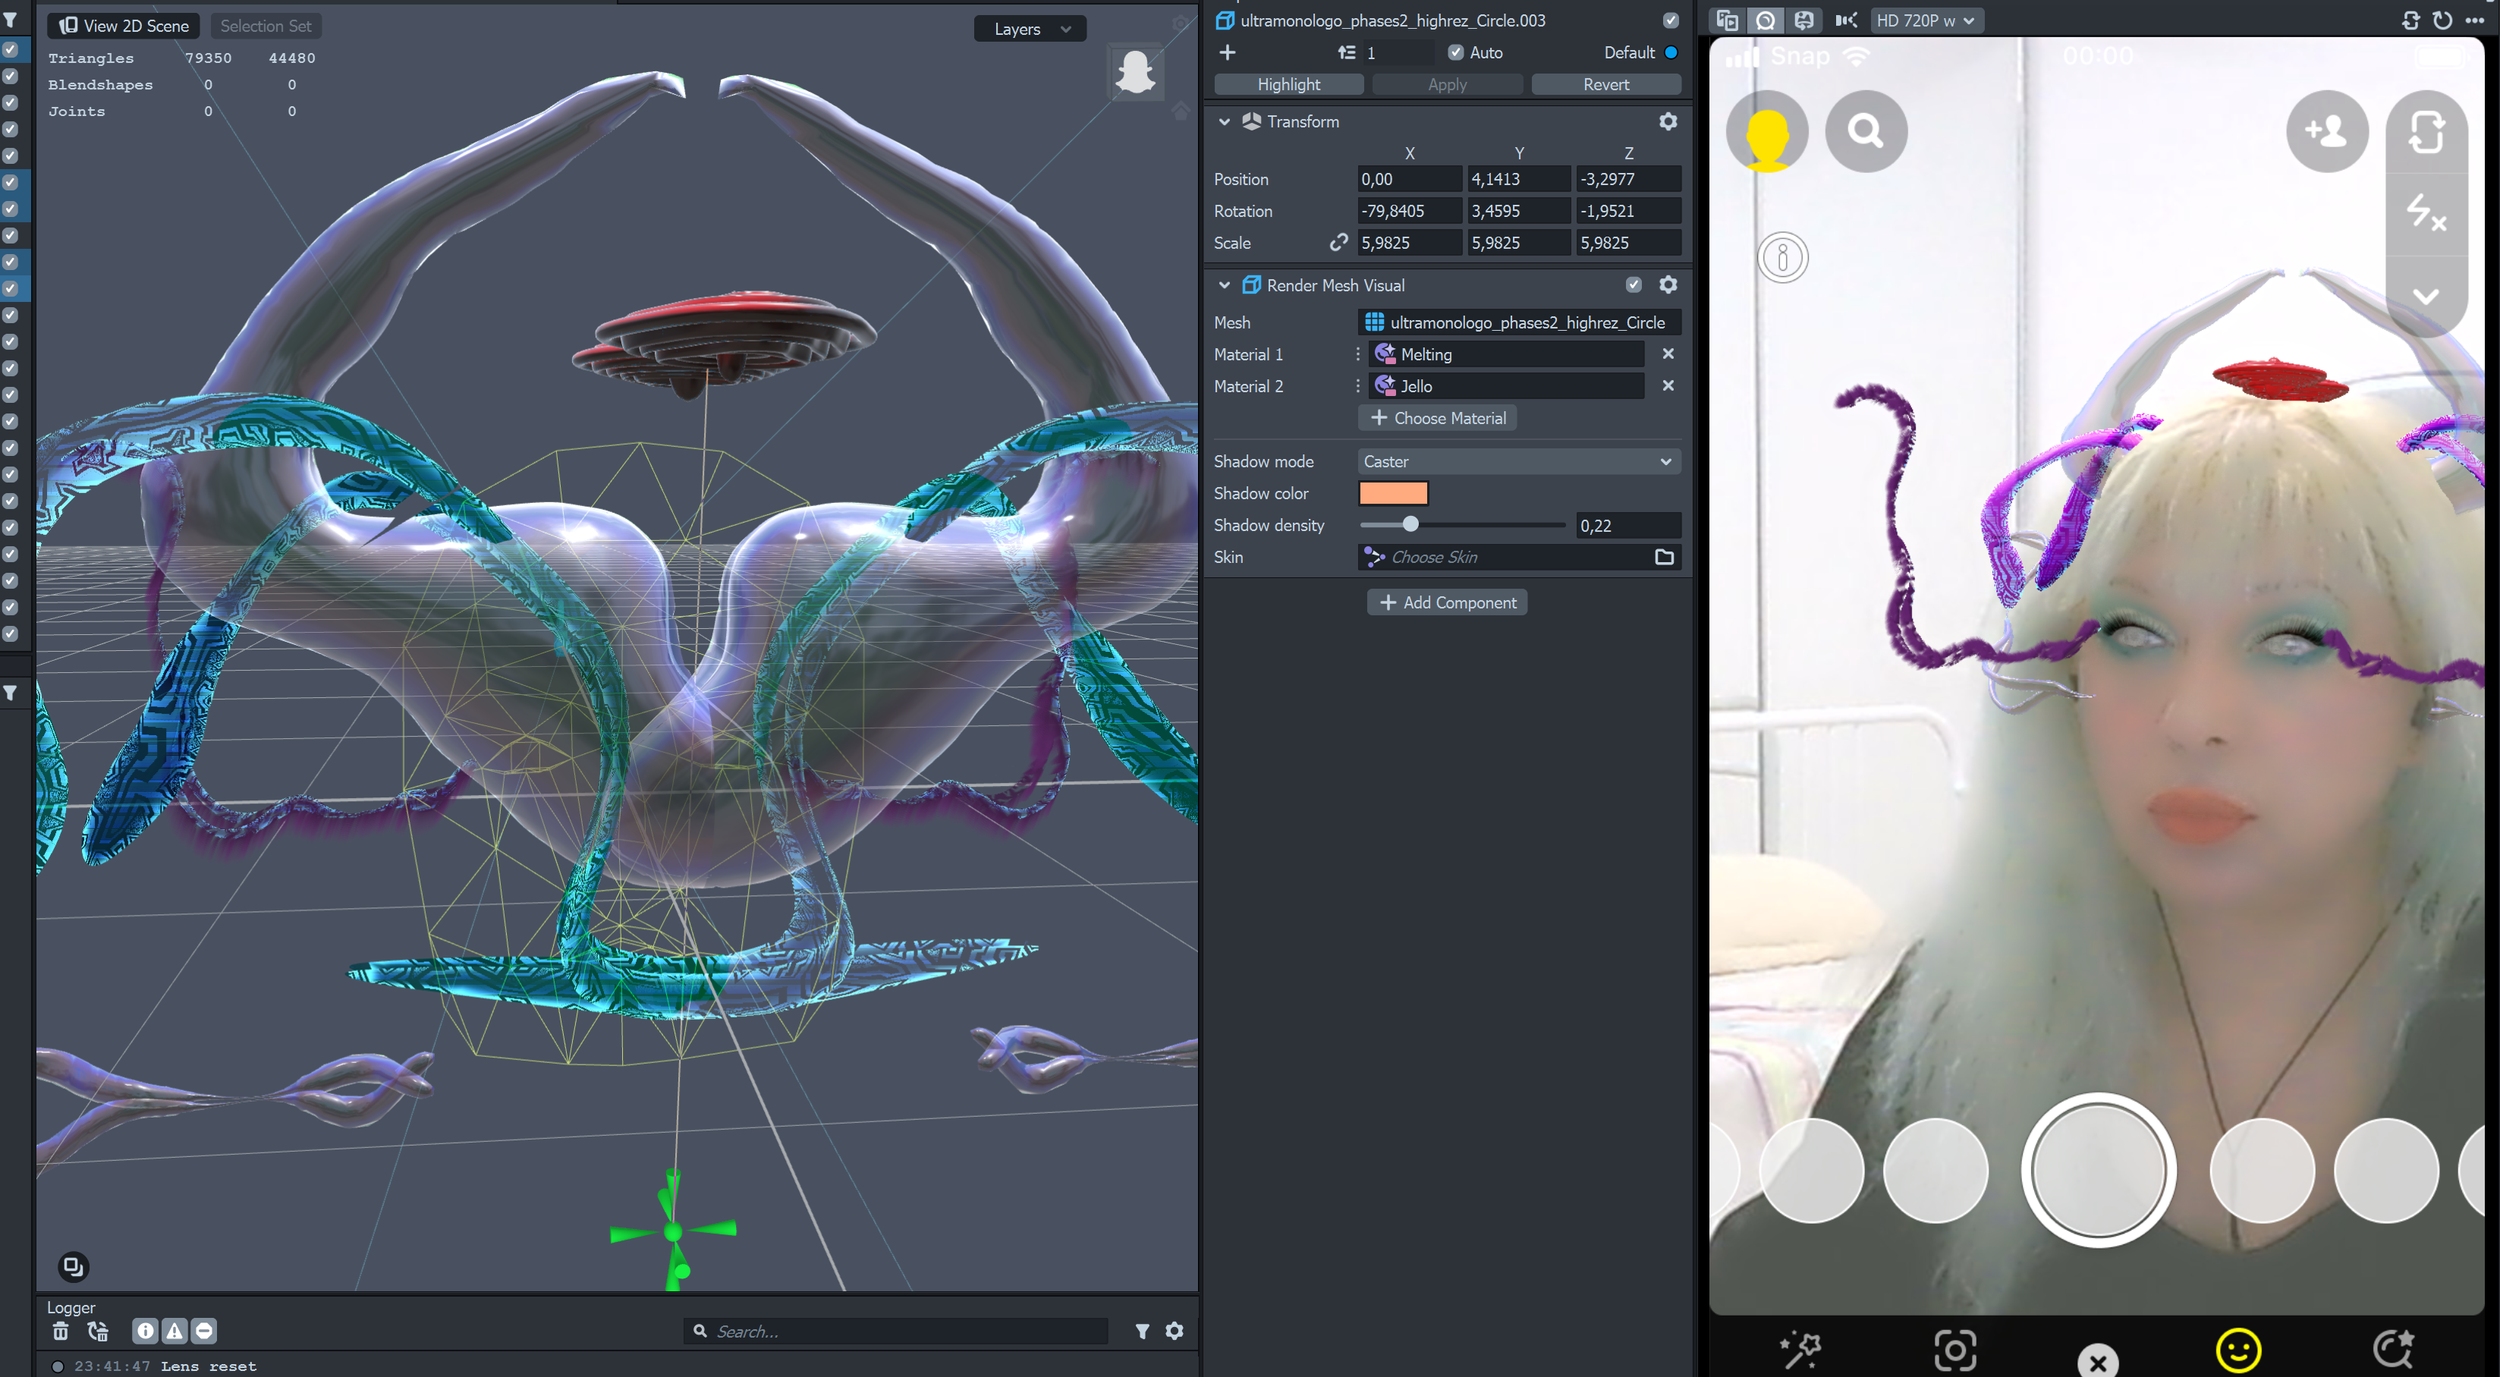Image resolution: width=2500 pixels, height=1377 pixels.
Task: Remove the Melting material
Action: [1668, 354]
